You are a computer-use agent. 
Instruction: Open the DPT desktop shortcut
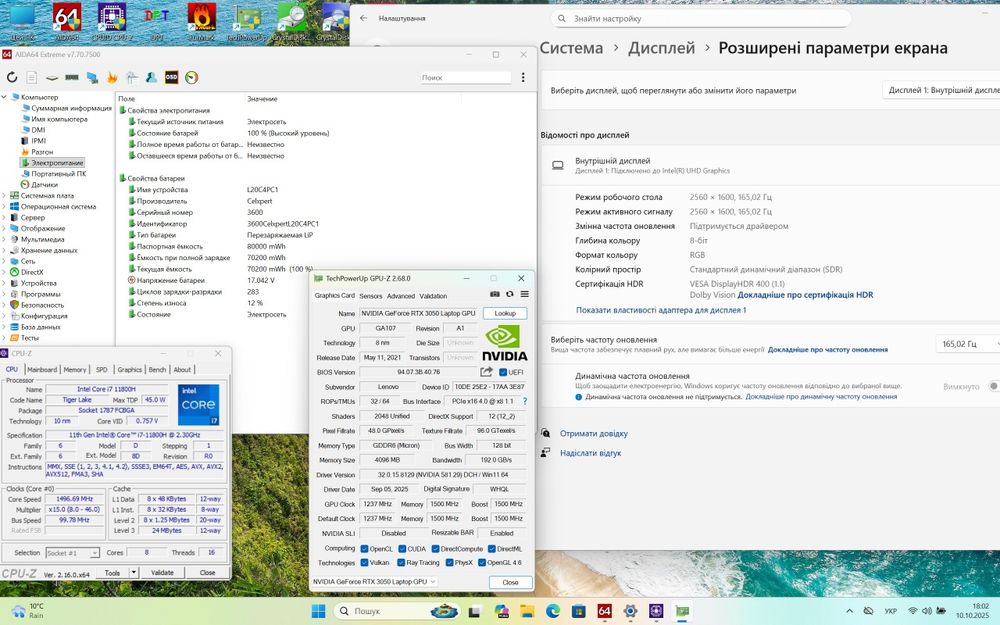click(x=157, y=22)
